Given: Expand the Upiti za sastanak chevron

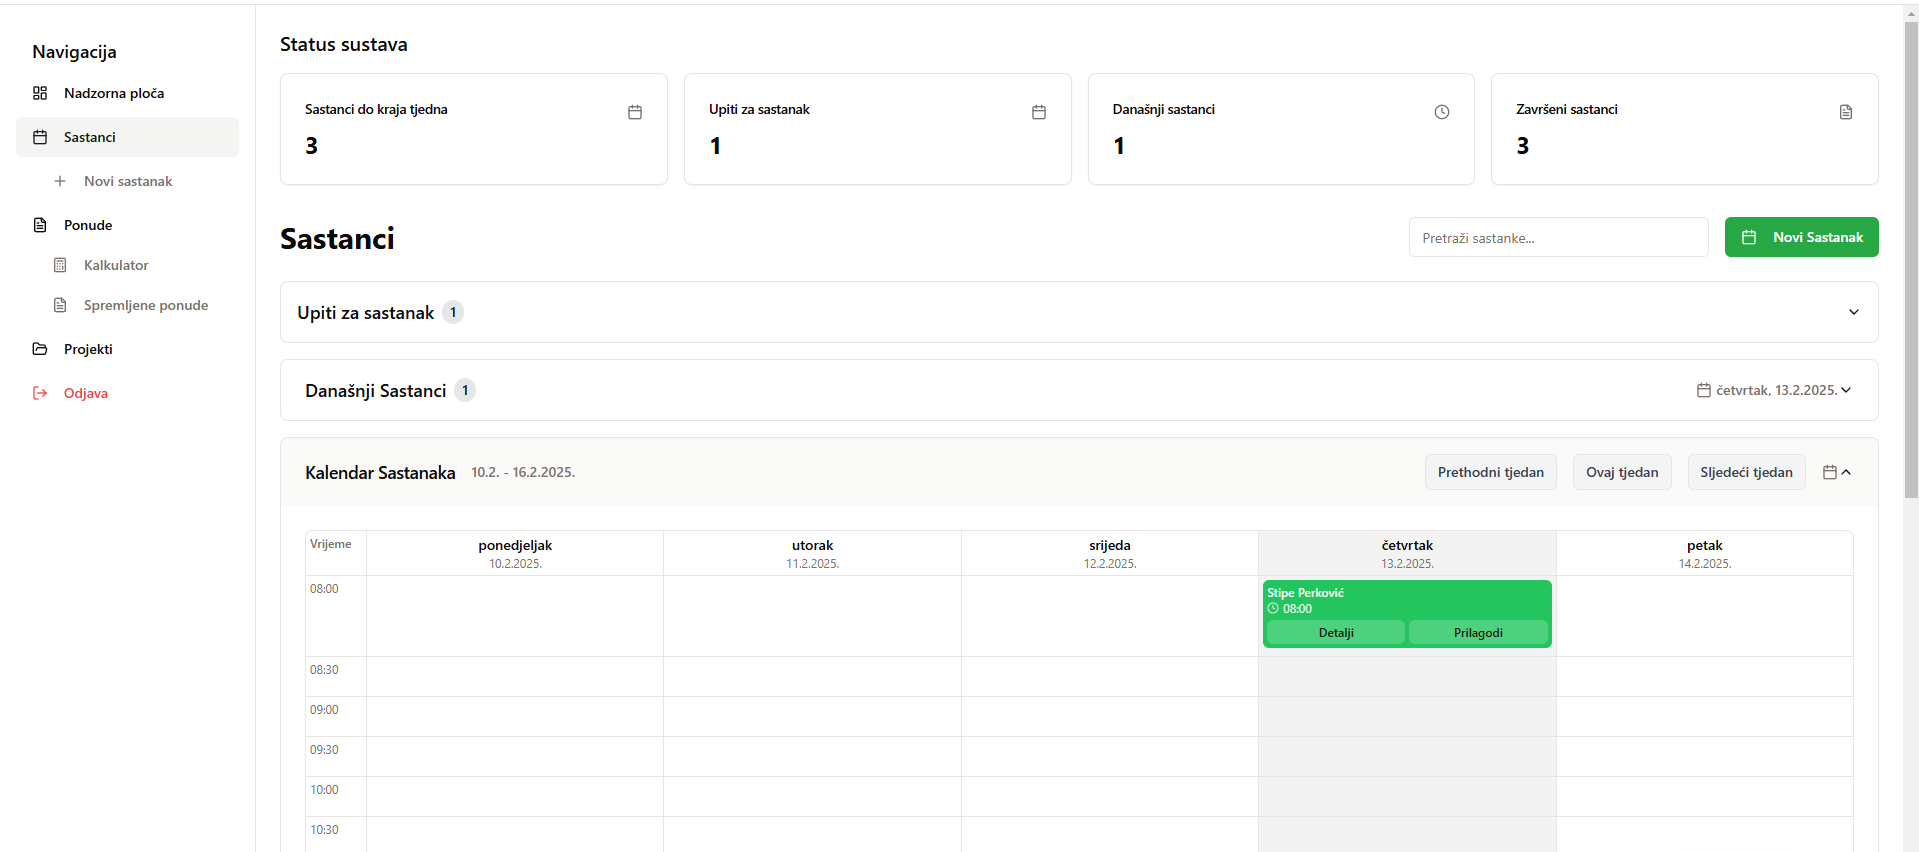Looking at the screenshot, I should tap(1854, 312).
